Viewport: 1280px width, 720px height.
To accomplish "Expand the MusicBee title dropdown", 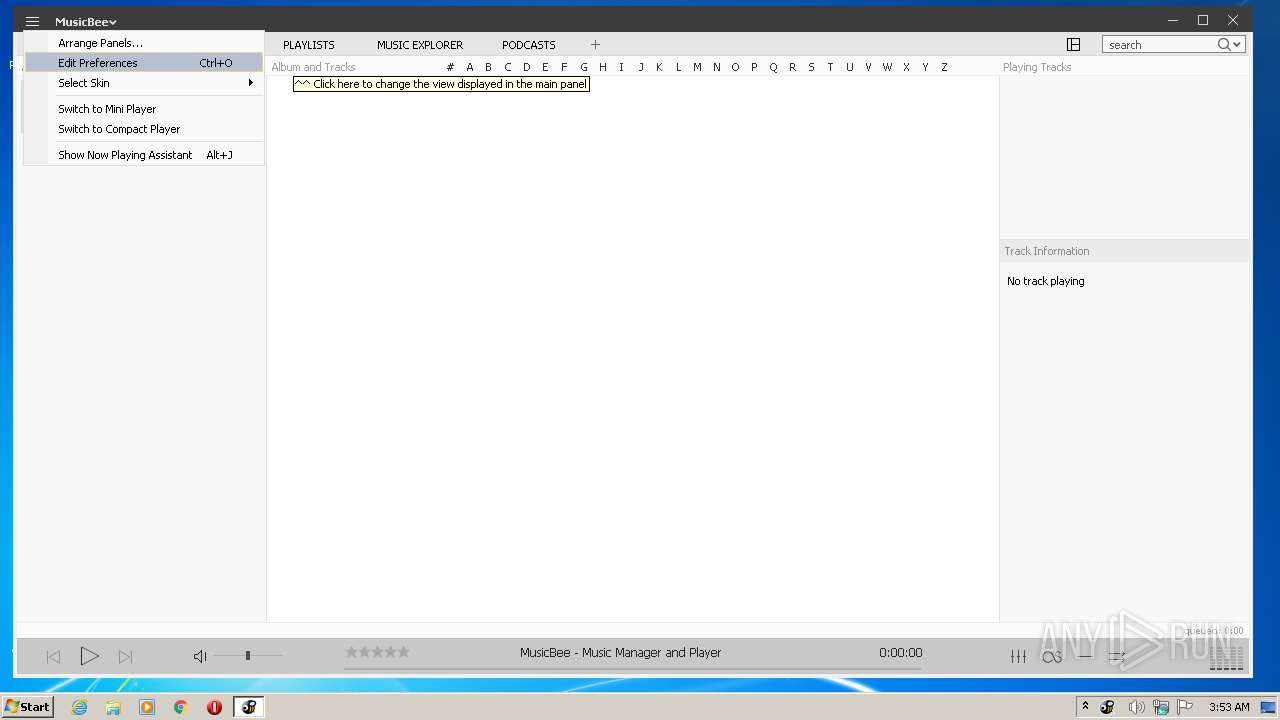I will pyautogui.click(x=86, y=22).
